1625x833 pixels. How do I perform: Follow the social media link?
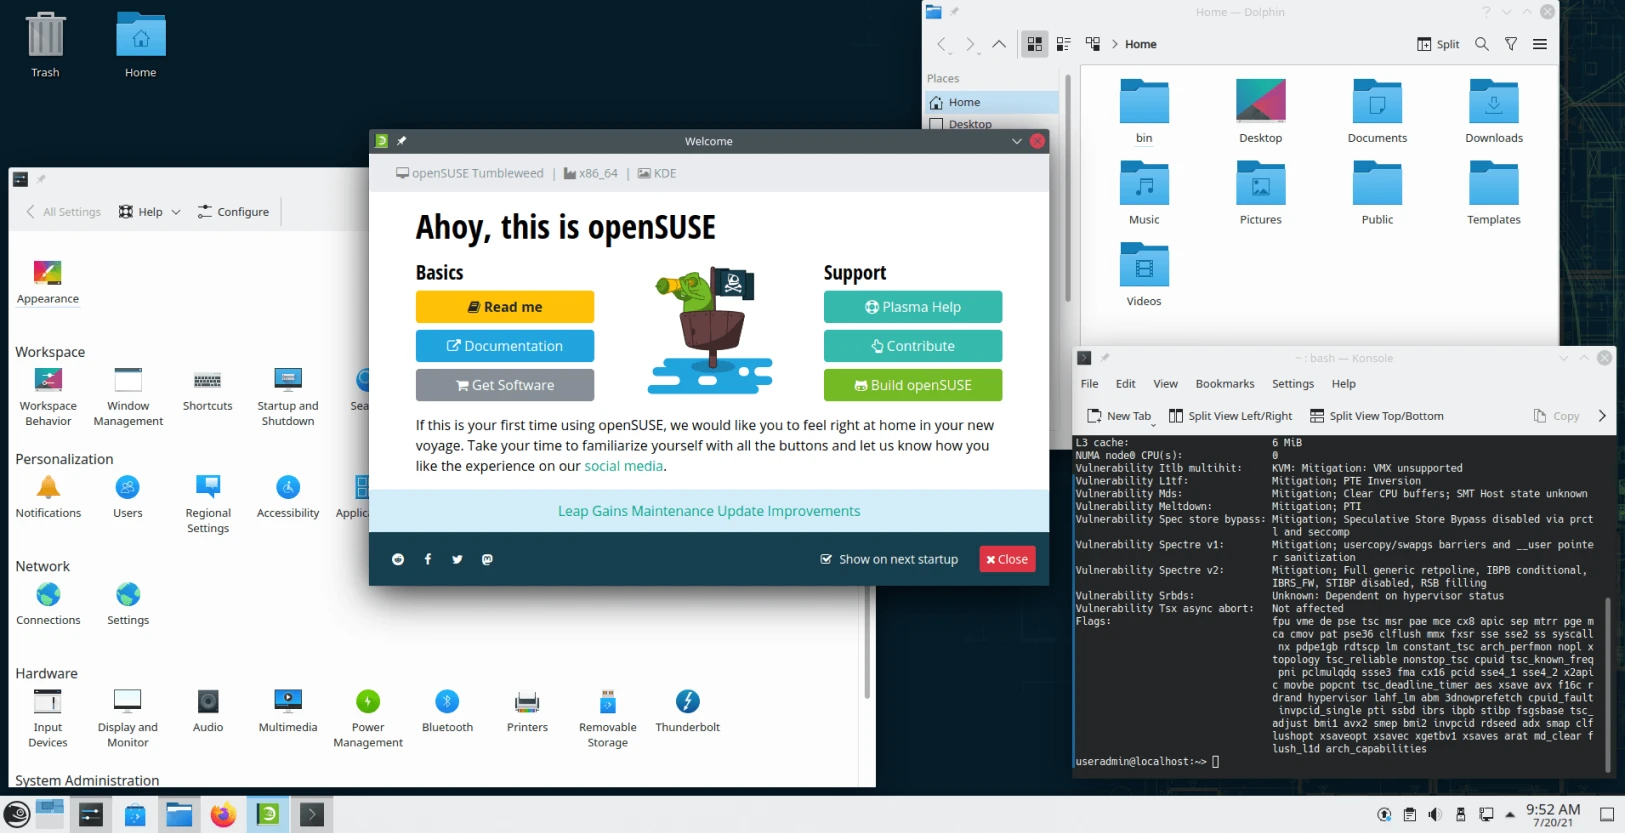(x=623, y=466)
